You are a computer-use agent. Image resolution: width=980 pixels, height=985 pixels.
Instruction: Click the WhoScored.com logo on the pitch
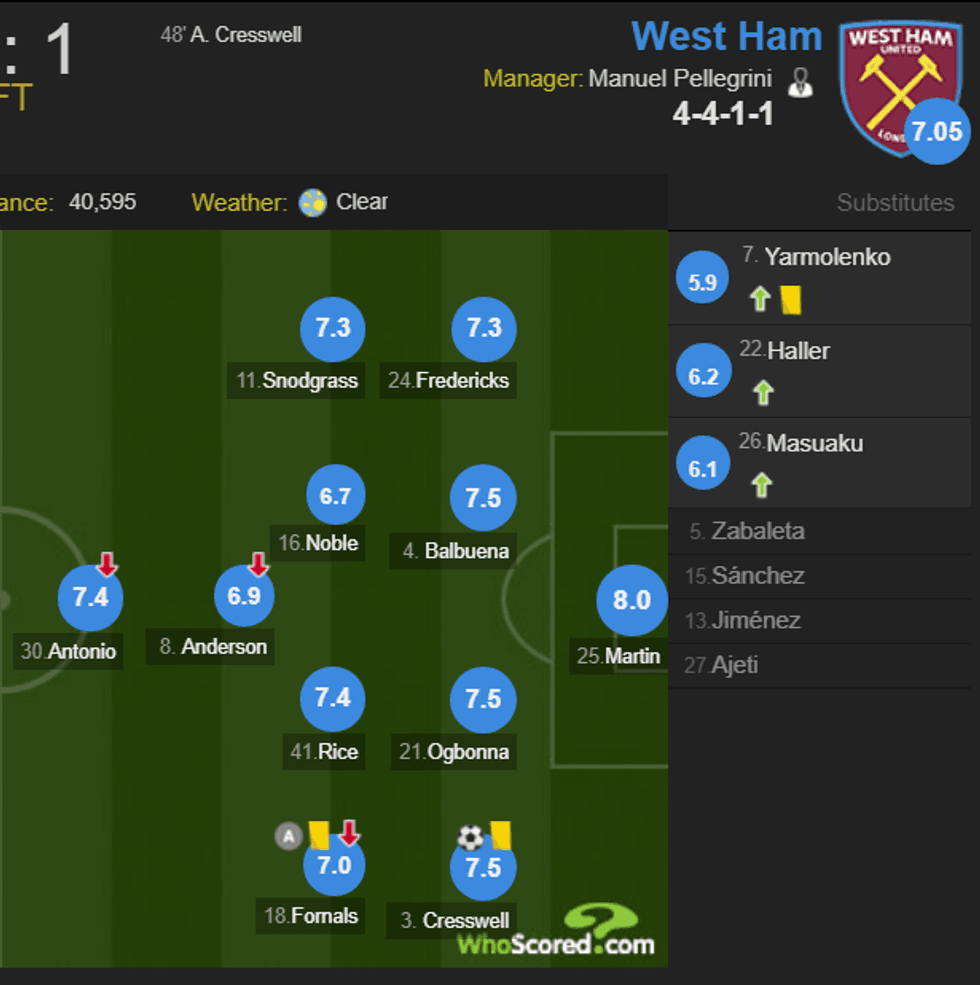(556, 932)
